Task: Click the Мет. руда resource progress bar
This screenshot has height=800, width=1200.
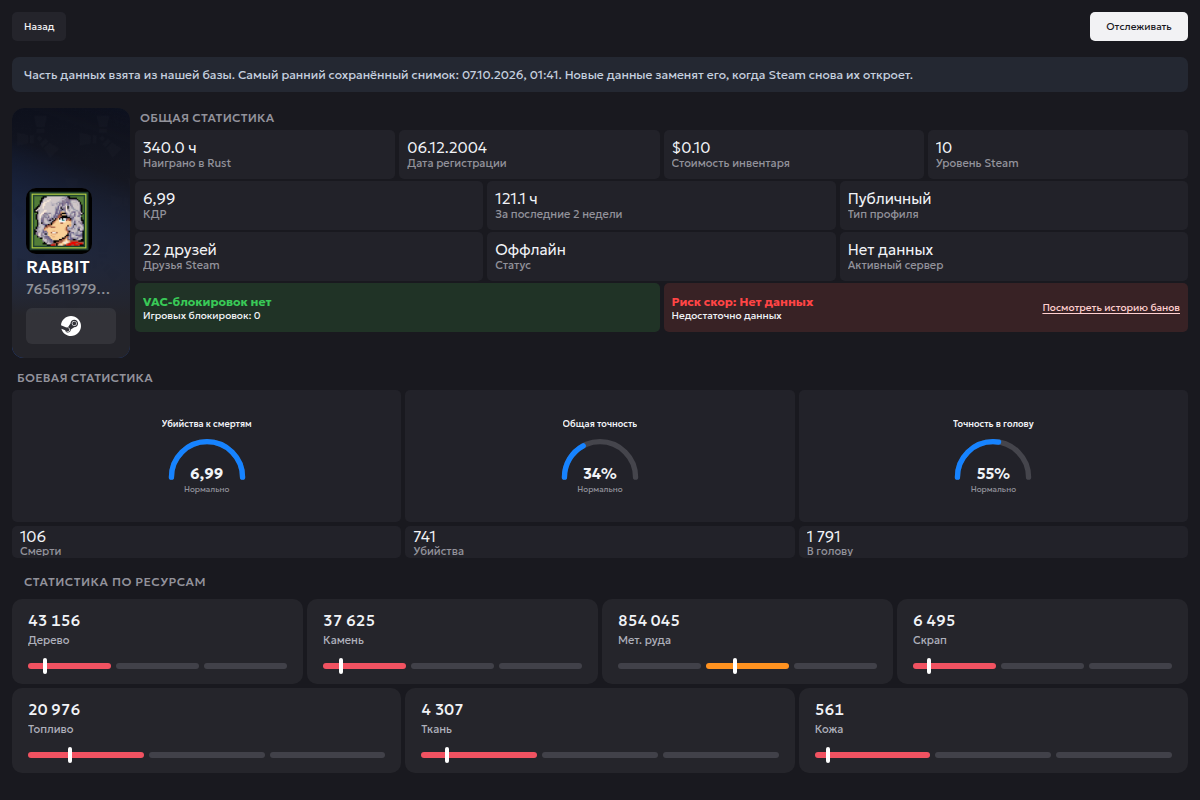Action: point(747,666)
